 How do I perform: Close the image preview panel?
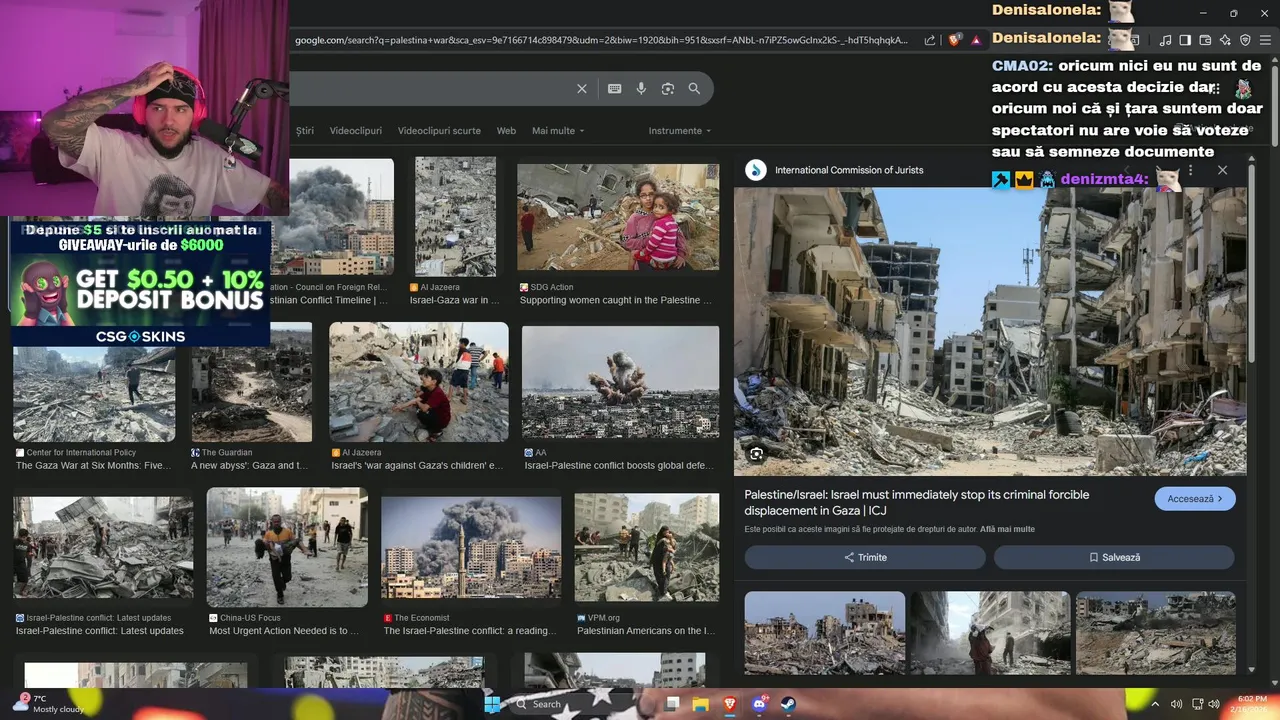[x=1222, y=170]
